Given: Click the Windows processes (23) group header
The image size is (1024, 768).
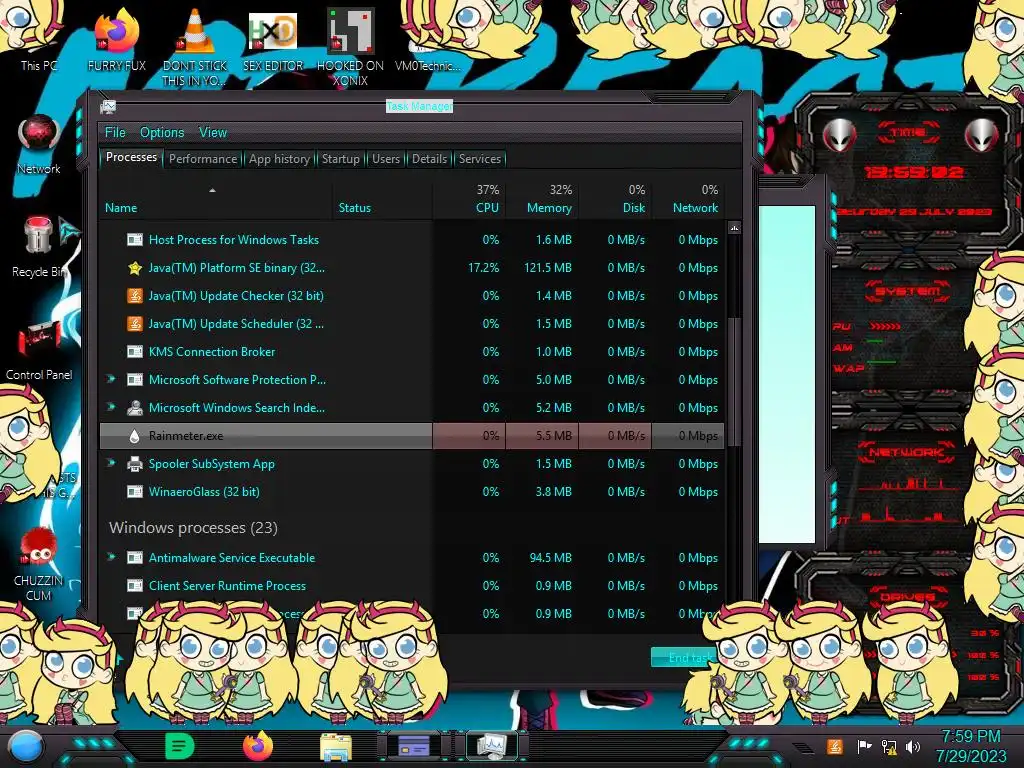Looking at the screenshot, I should 193,528.
